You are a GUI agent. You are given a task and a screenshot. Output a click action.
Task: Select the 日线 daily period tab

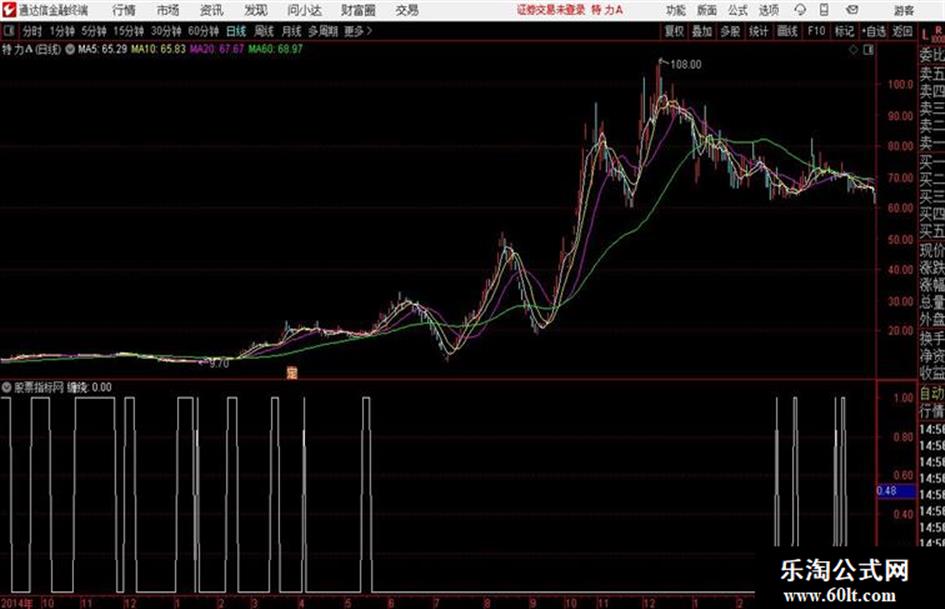(x=236, y=31)
